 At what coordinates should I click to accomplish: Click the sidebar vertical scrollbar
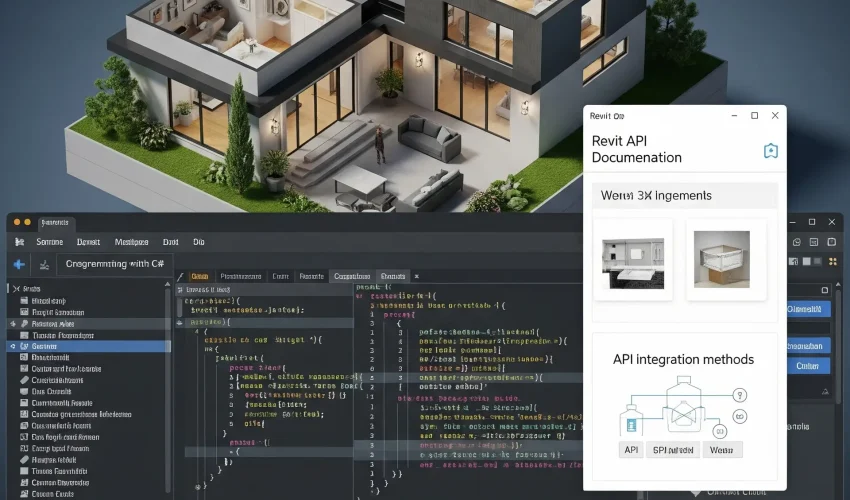(x=168, y=390)
